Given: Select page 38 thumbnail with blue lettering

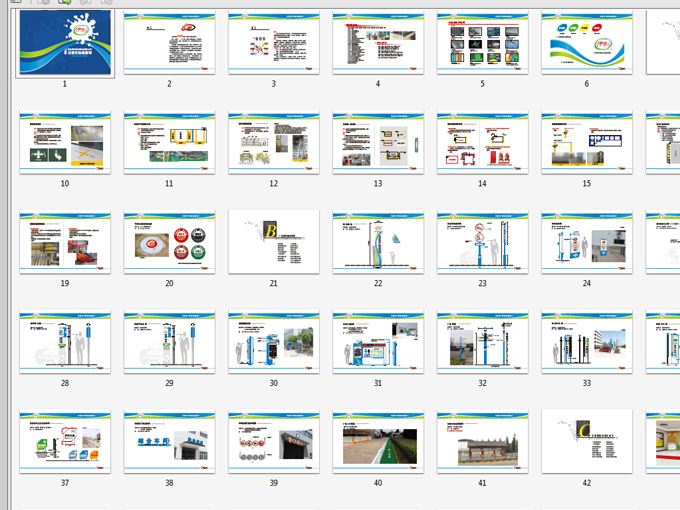Looking at the screenshot, I should (x=170, y=441).
